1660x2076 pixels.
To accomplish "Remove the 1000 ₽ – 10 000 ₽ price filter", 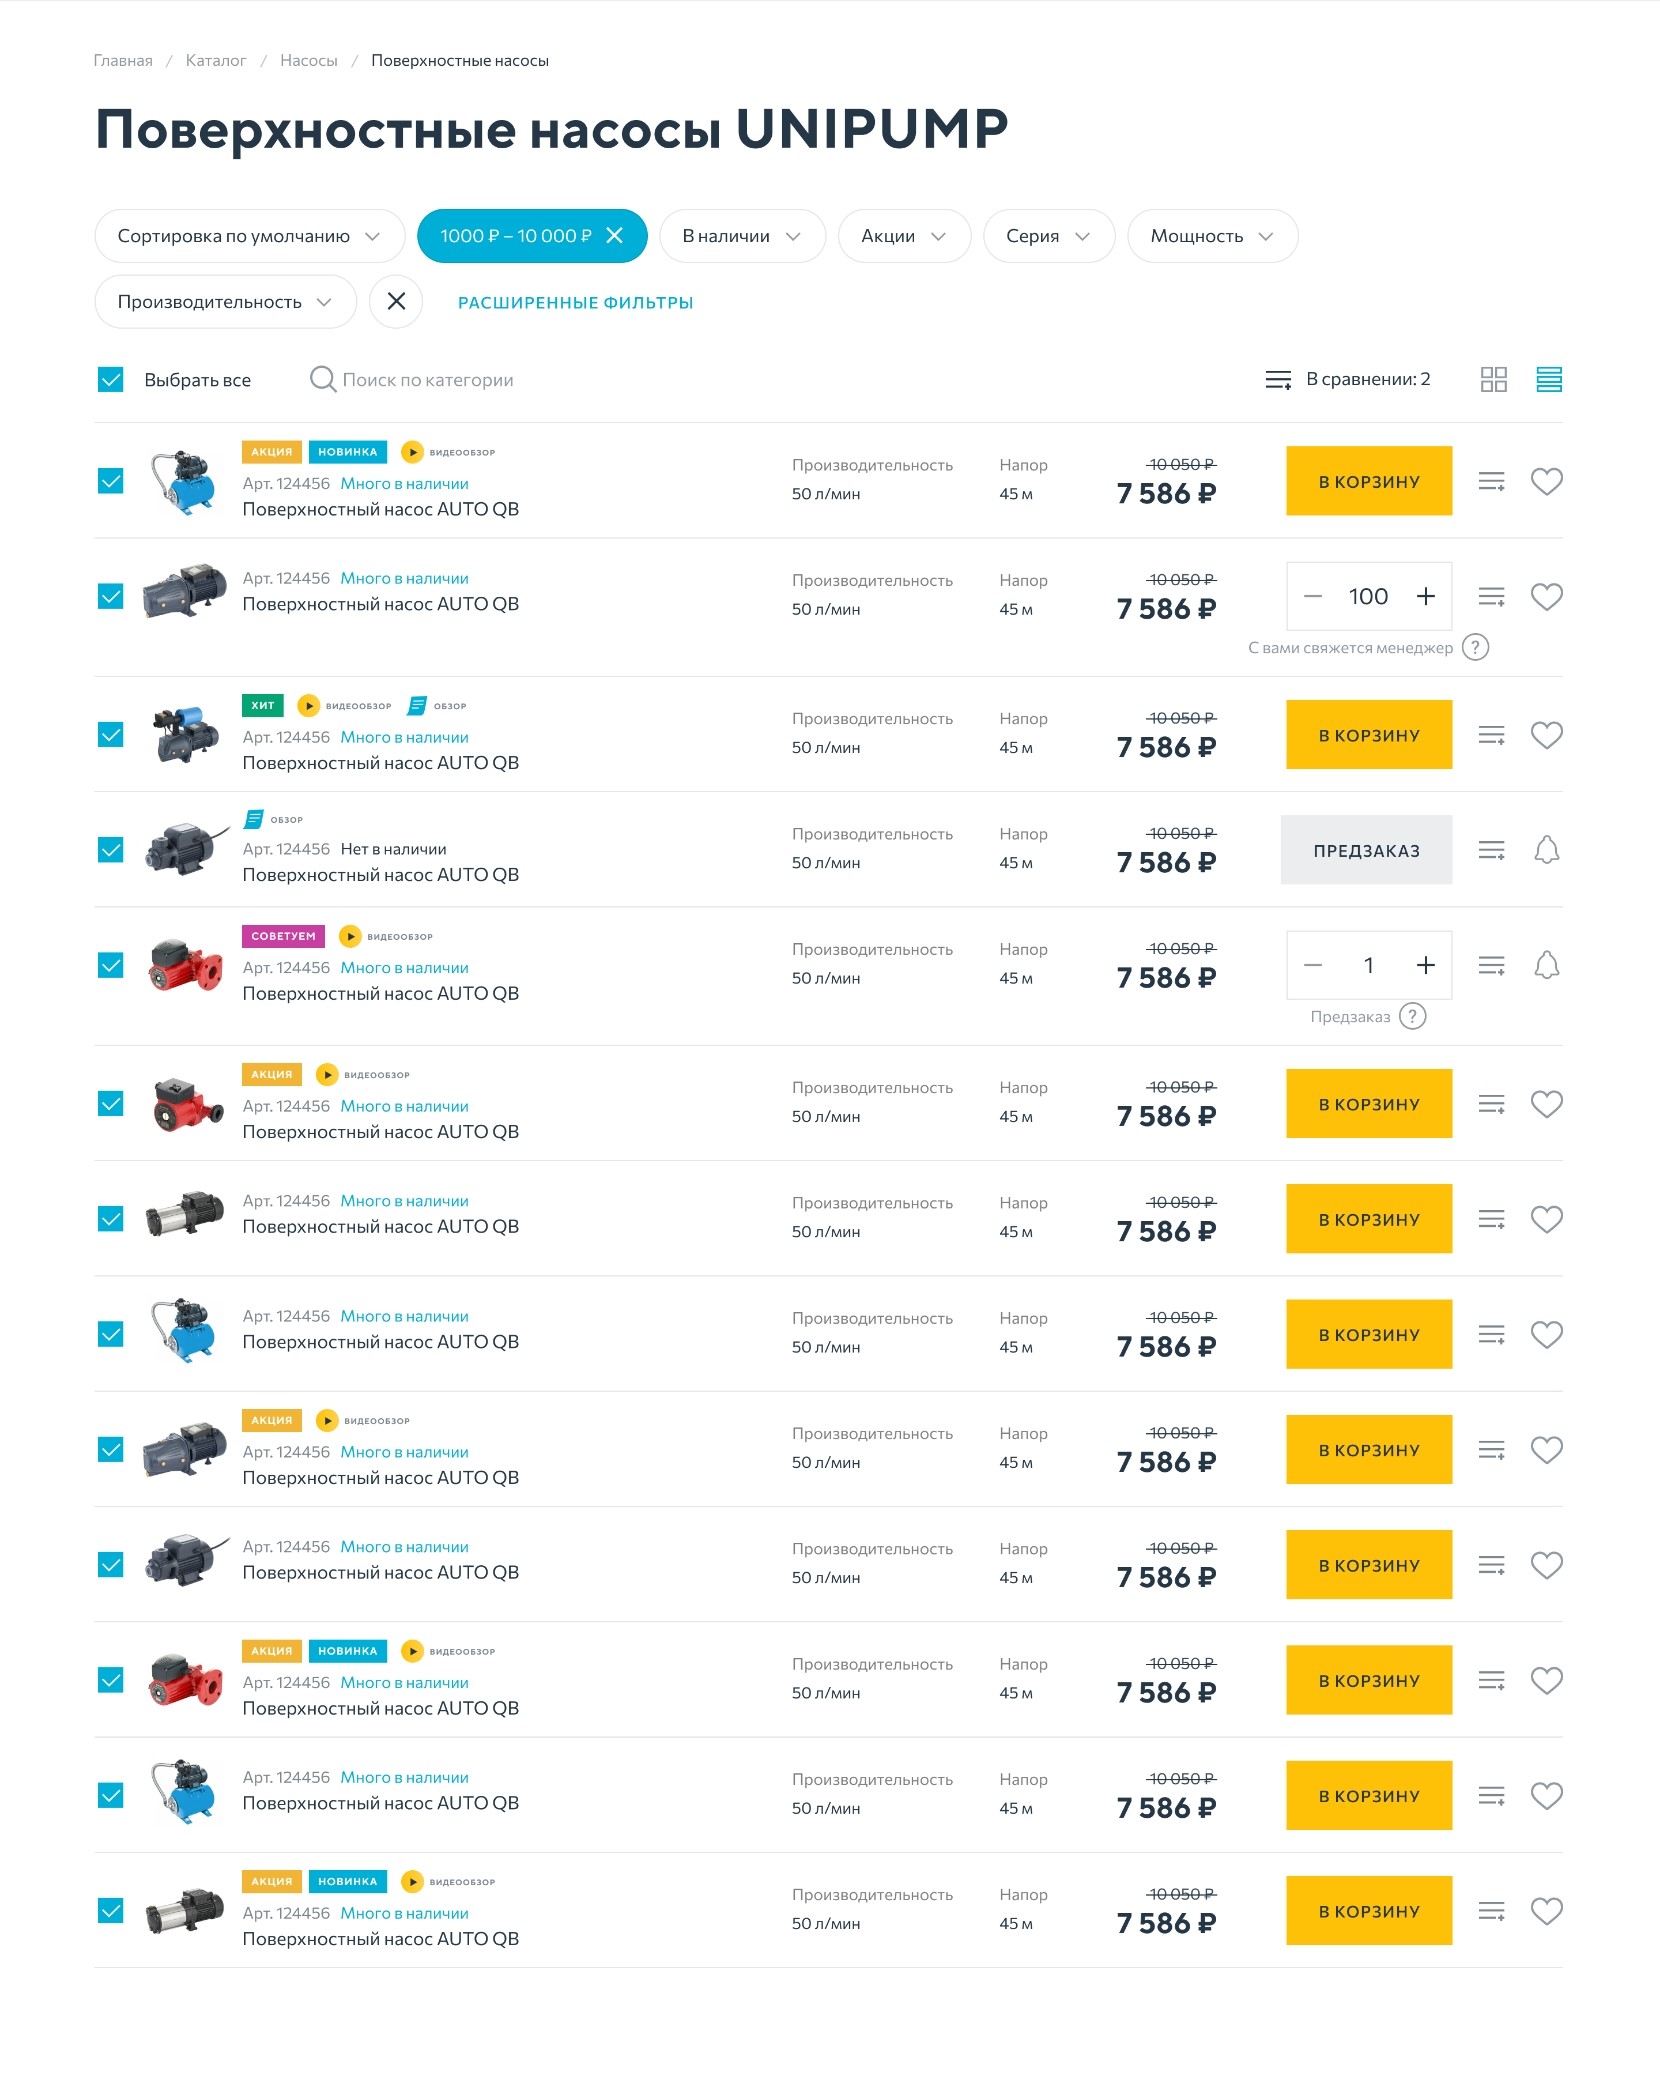I will (615, 236).
